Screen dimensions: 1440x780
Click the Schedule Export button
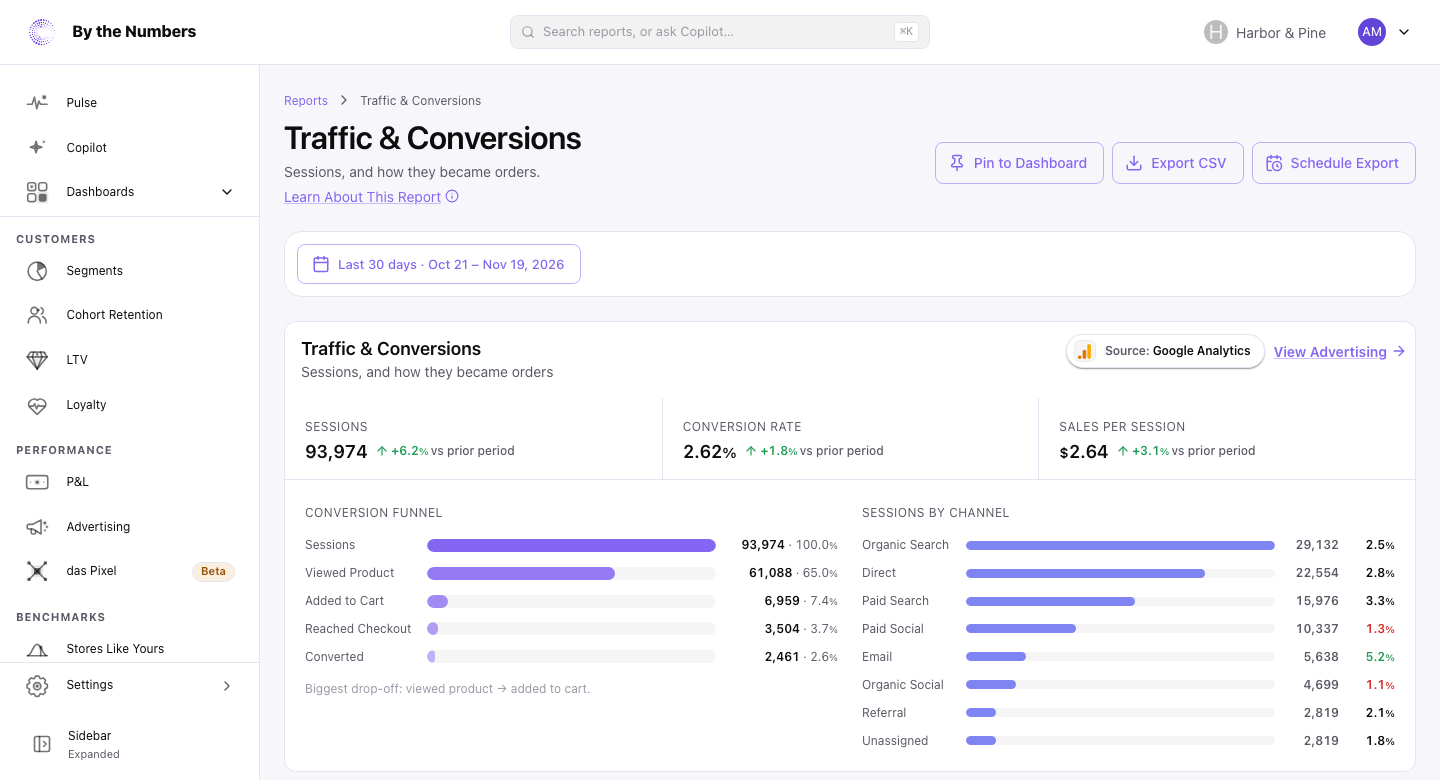click(x=1333, y=163)
